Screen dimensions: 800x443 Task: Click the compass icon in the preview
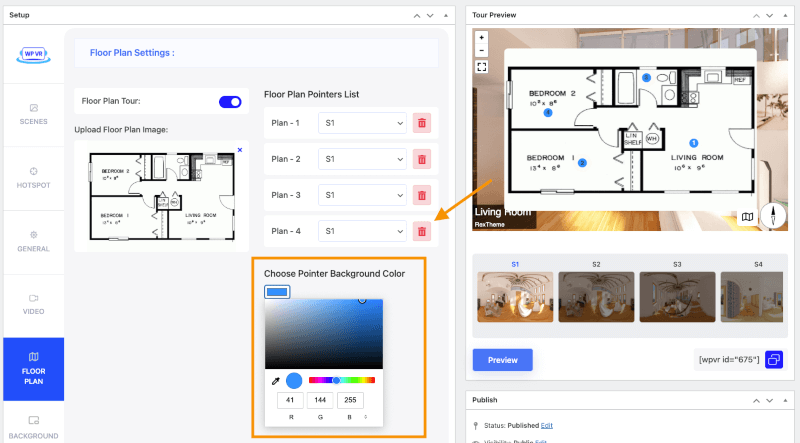pos(773,215)
